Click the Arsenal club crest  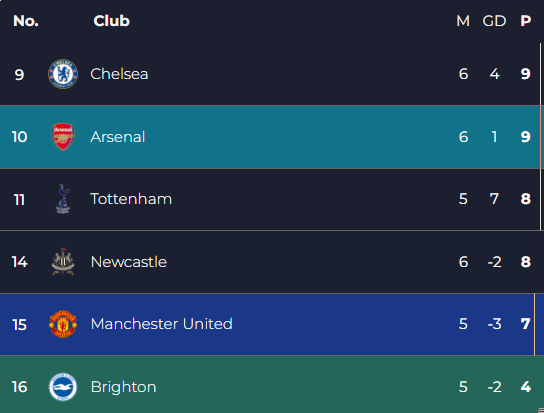coord(63,137)
